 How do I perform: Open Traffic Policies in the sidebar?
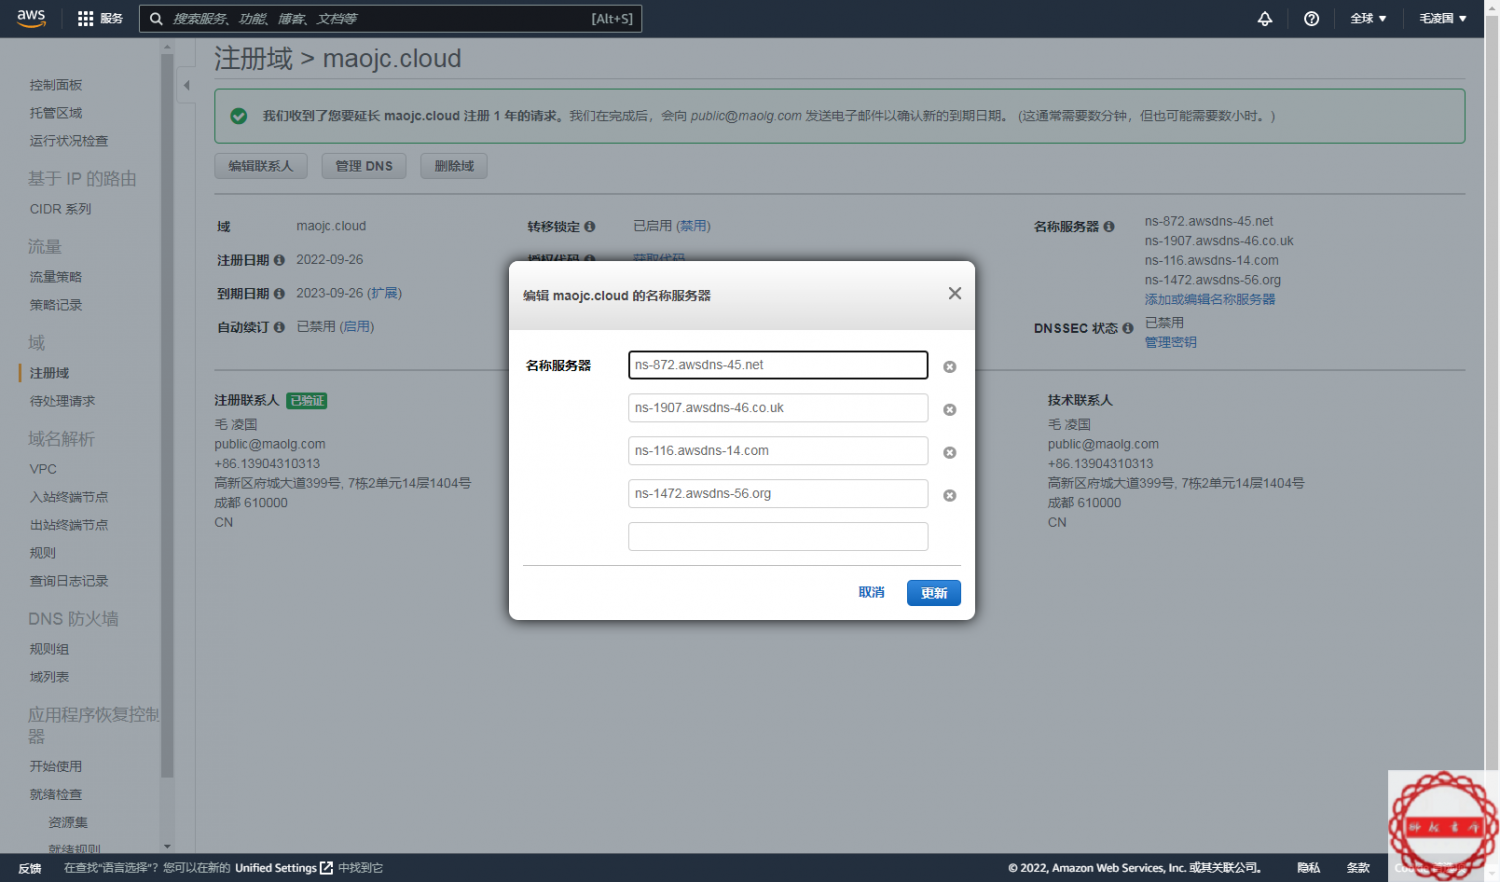point(56,277)
